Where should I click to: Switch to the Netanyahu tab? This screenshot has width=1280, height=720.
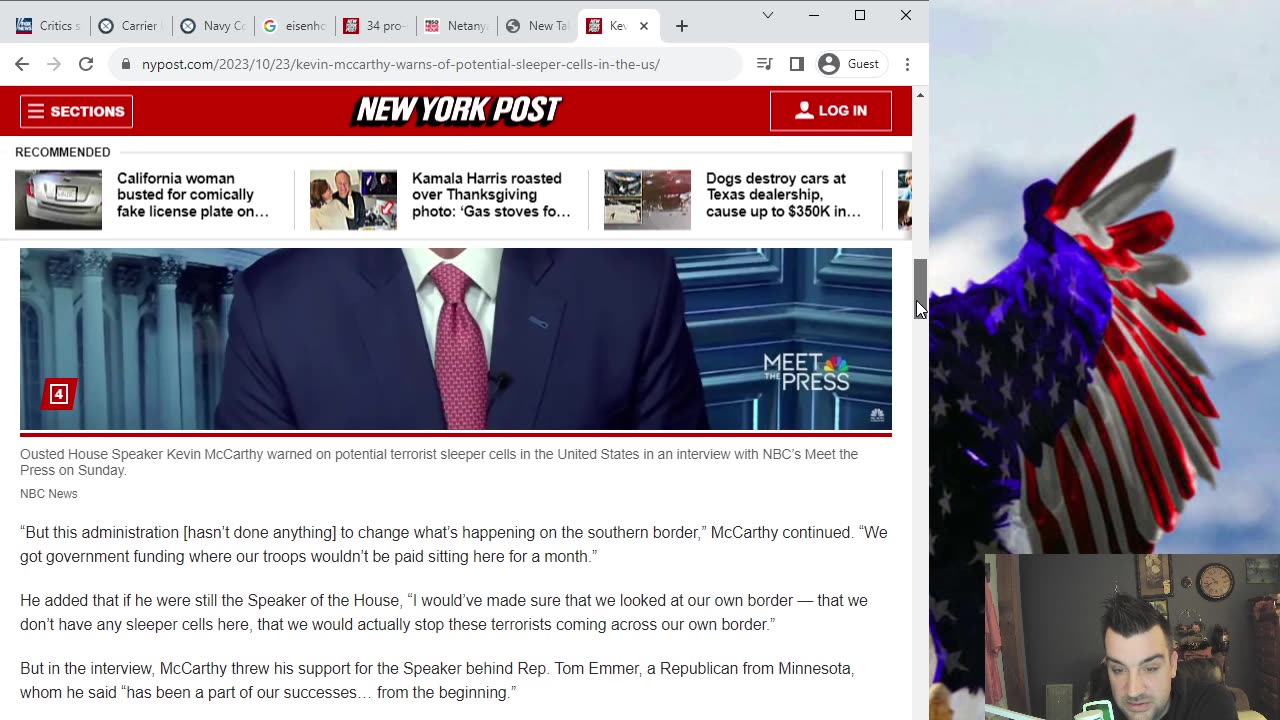click(x=457, y=26)
